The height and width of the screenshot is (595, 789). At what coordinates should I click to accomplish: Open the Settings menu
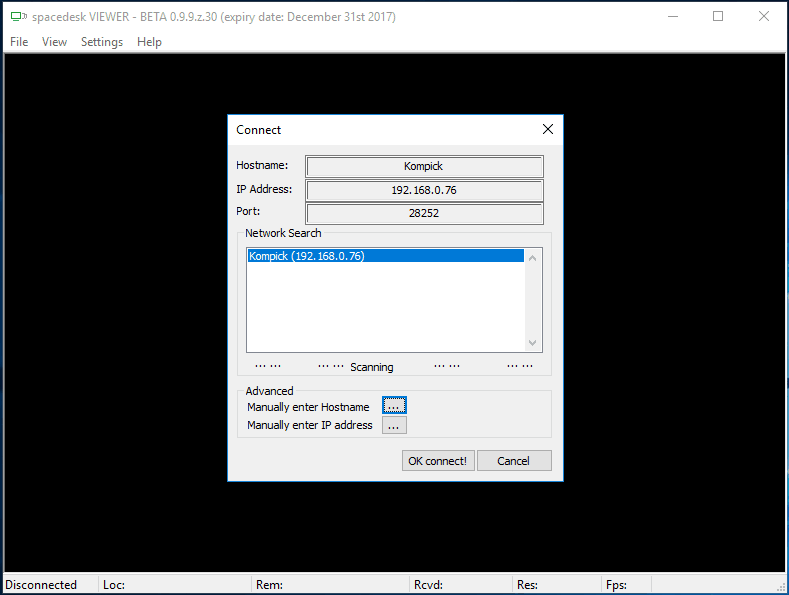102,42
